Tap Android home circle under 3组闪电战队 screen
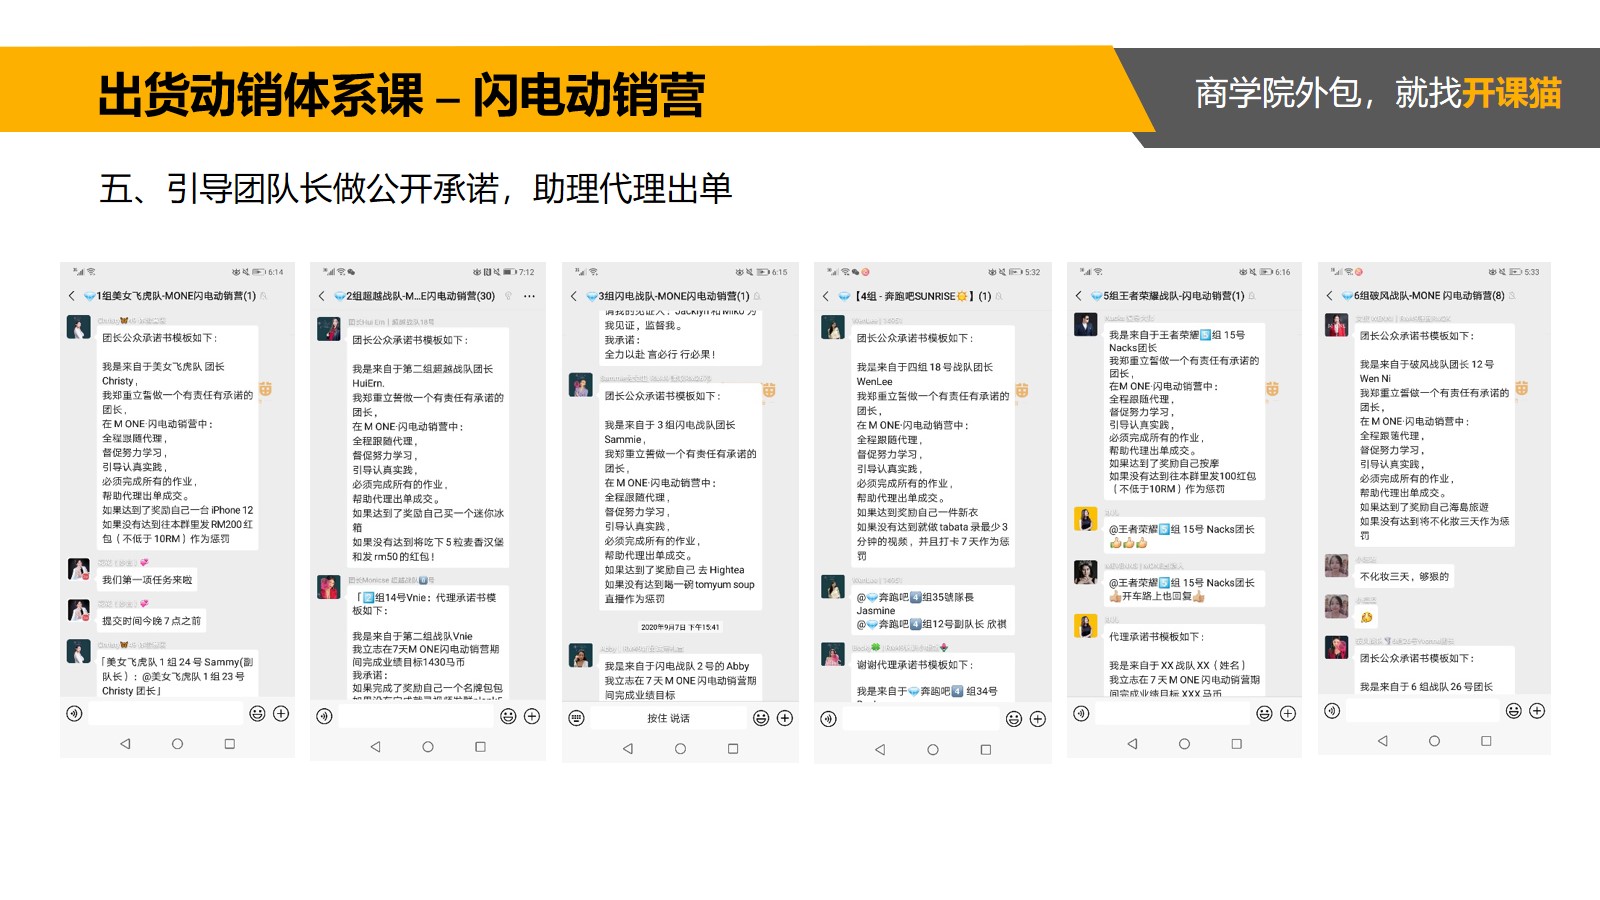Viewport: 1600px width, 900px height. [x=680, y=749]
